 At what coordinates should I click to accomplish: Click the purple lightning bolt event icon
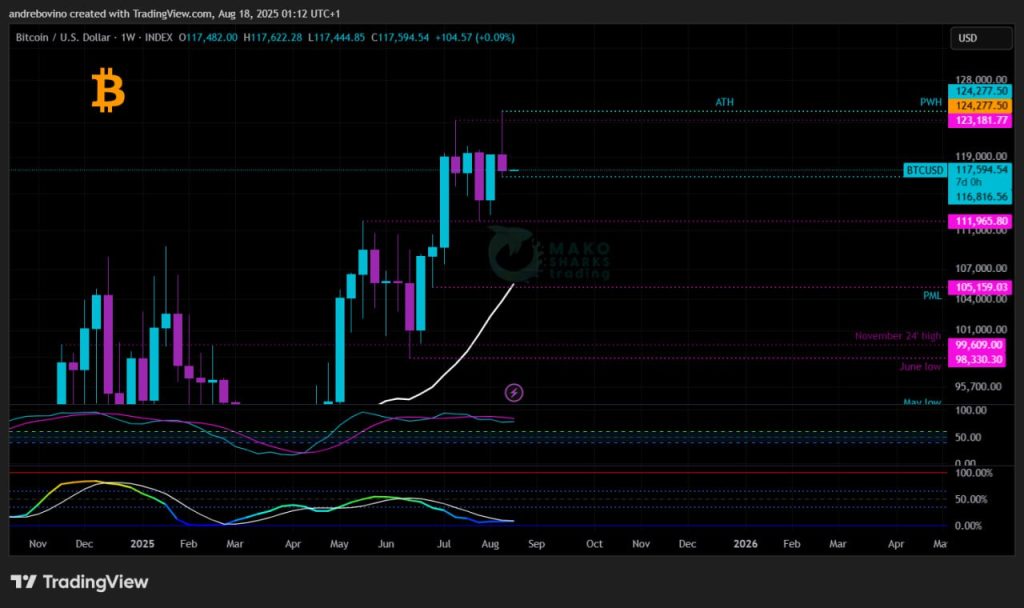click(513, 393)
